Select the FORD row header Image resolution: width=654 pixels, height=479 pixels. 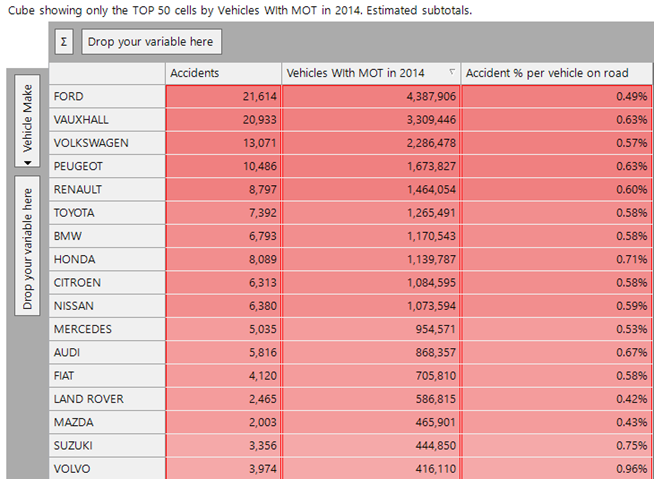(107, 96)
